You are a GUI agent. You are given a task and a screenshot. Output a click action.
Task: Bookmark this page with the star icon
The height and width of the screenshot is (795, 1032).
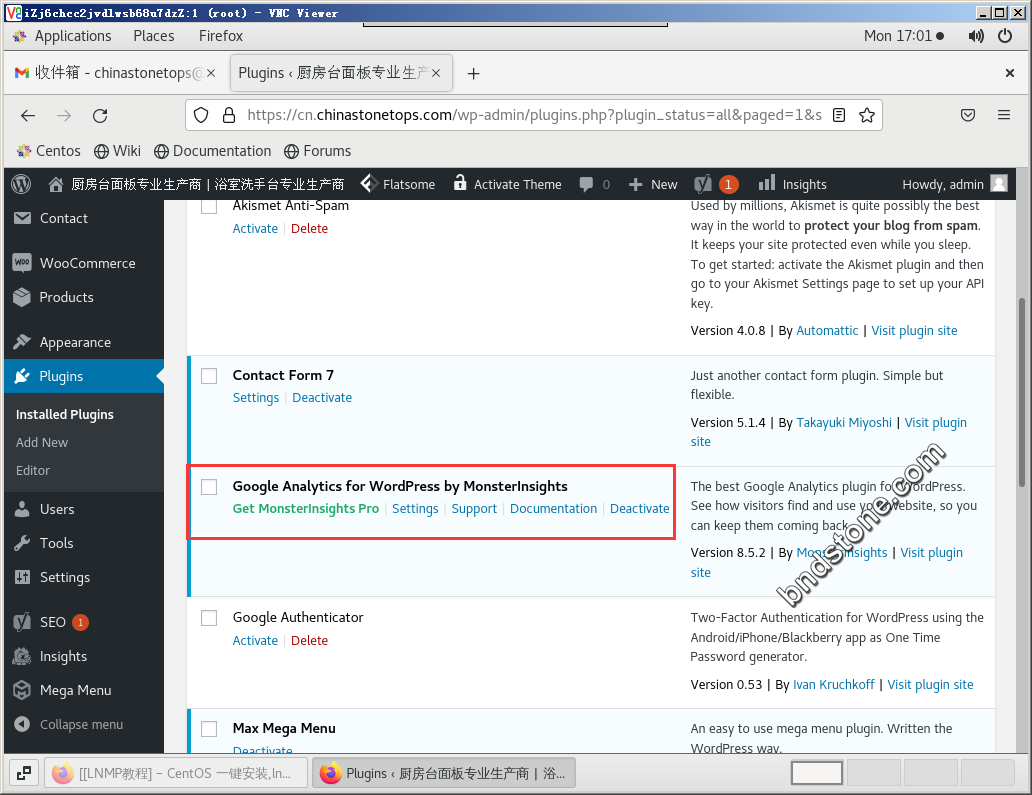[x=867, y=115]
